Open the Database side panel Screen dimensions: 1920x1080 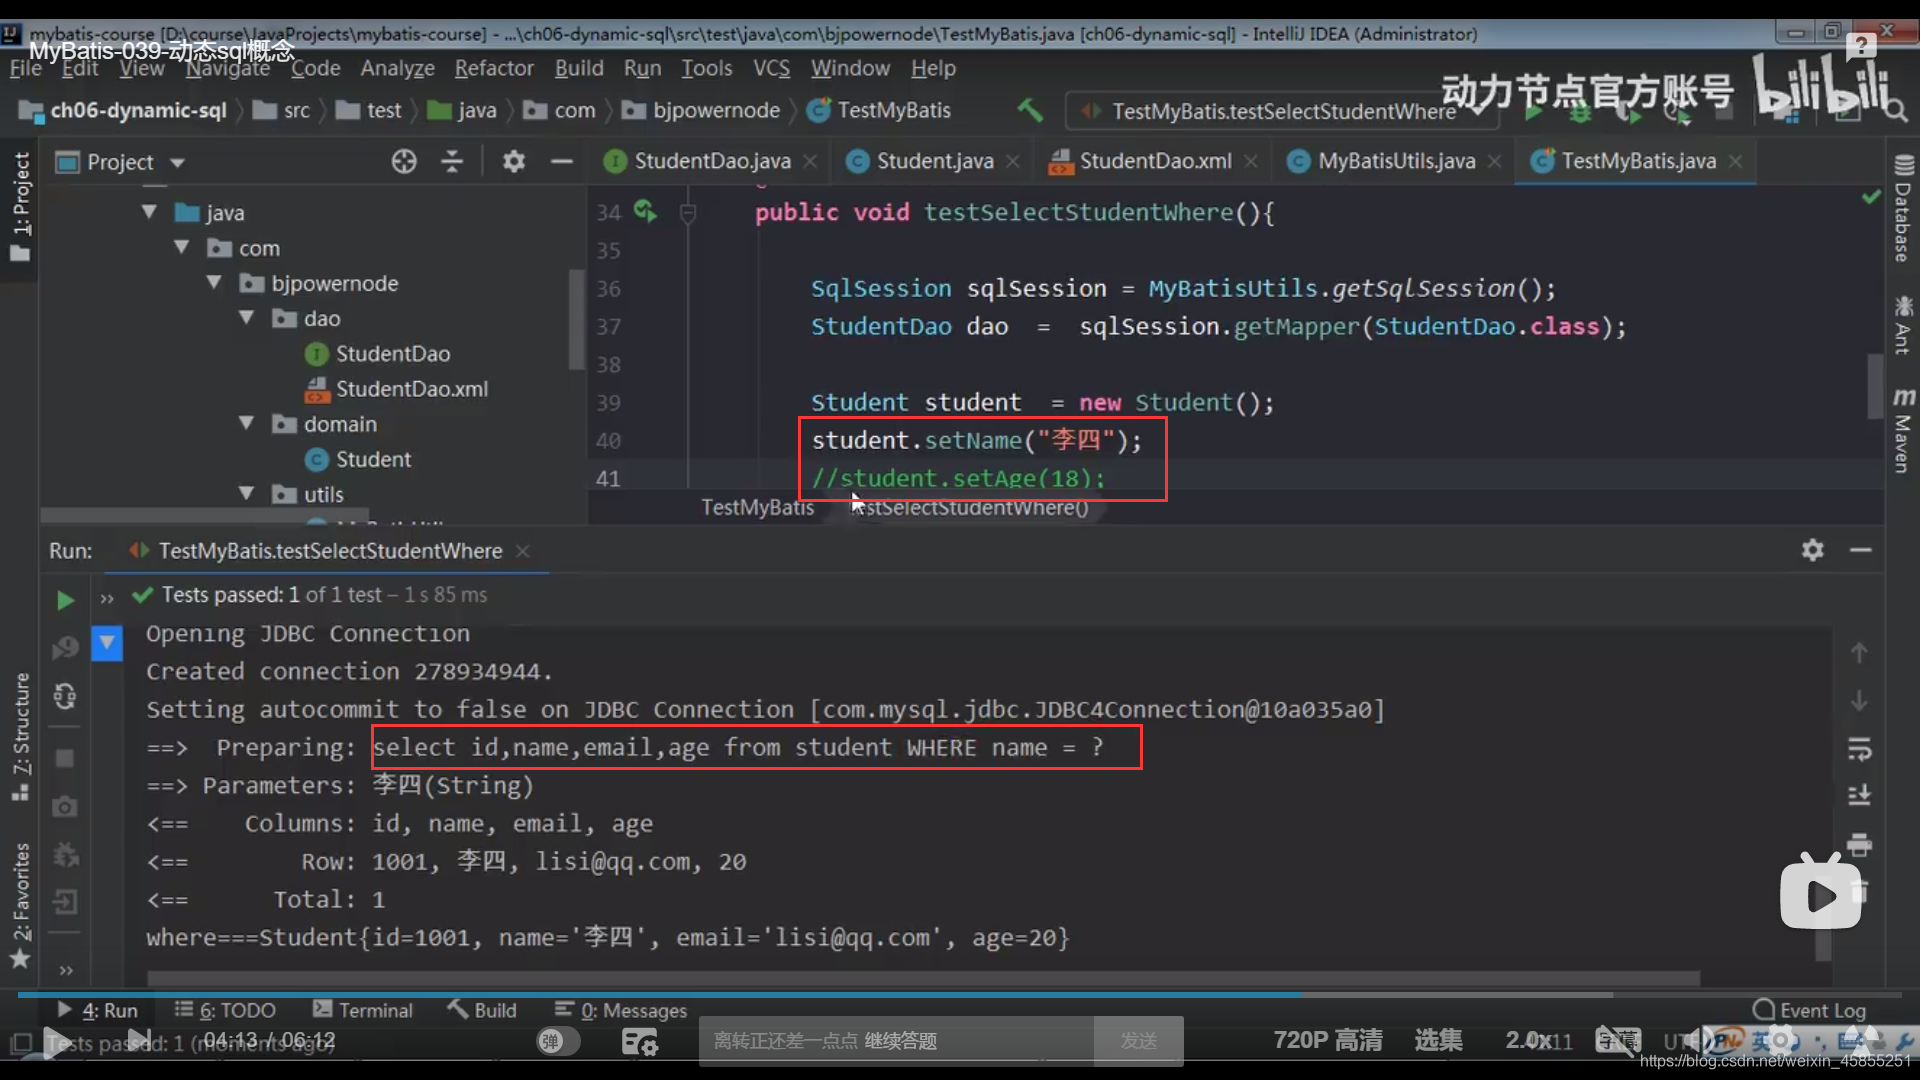[1903, 208]
